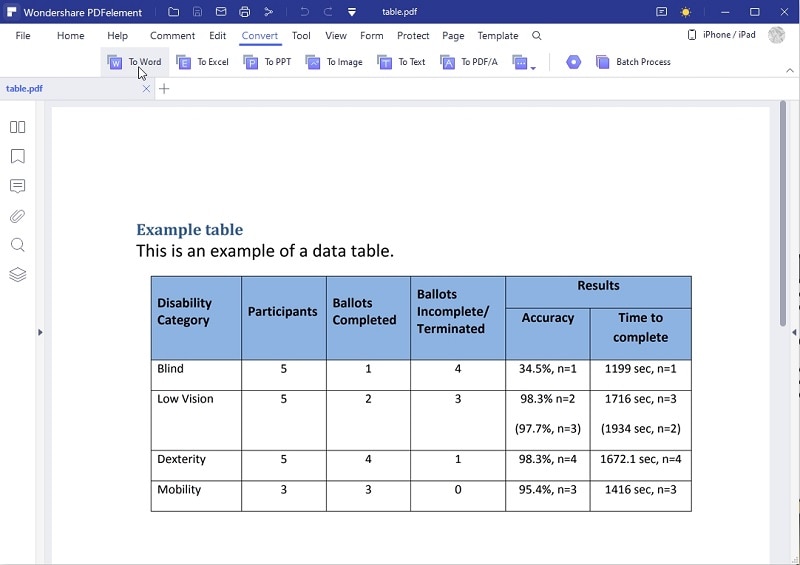Click the vertical scrollbar thumb
The width and height of the screenshot is (800, 565).
click(783, 213)
